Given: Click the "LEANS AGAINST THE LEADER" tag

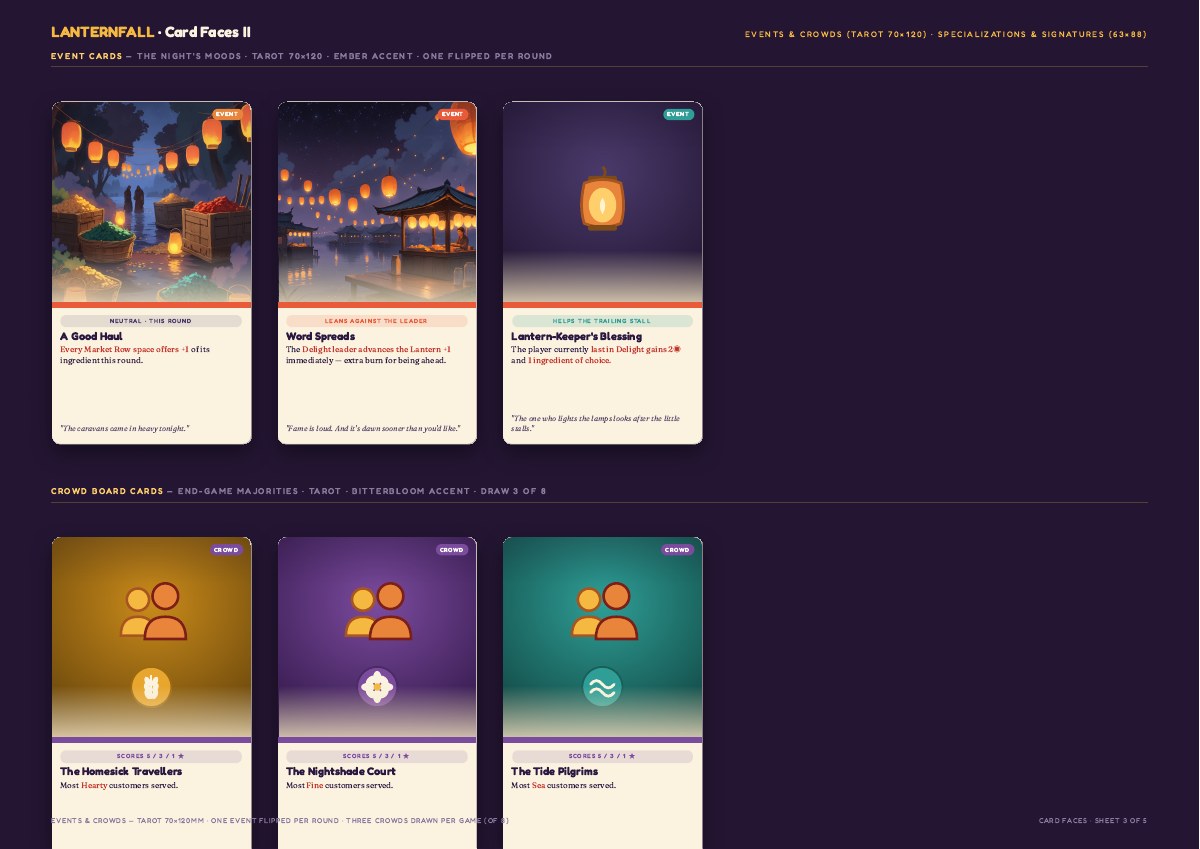Looking at the screenshot, I should (376, 321).
